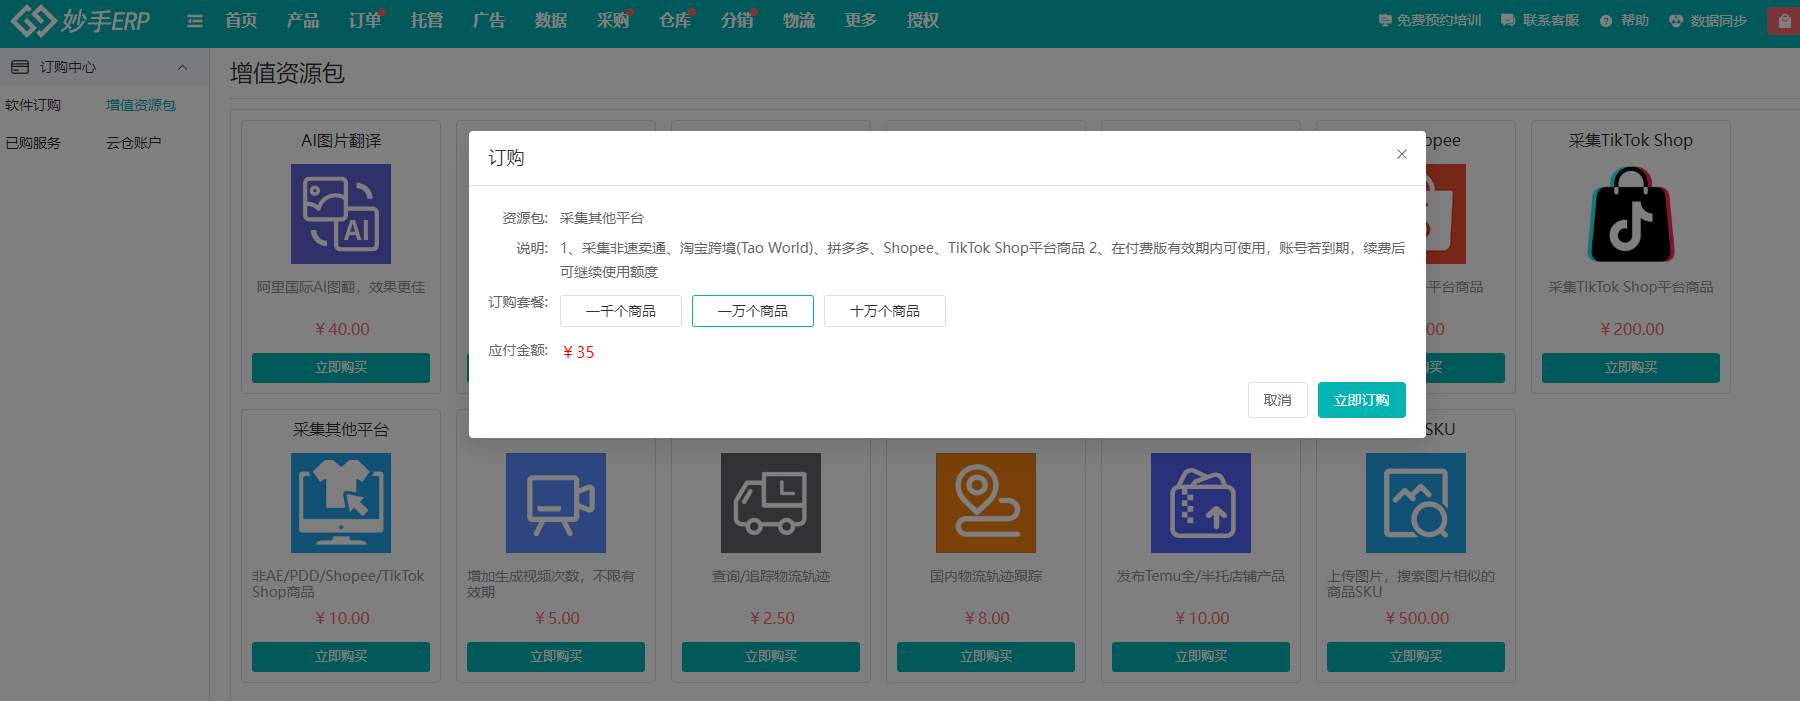Click the ¥35 payable amount in dialog
The height and width of the screenshot is (701, 1800).
tap(579, 352)
